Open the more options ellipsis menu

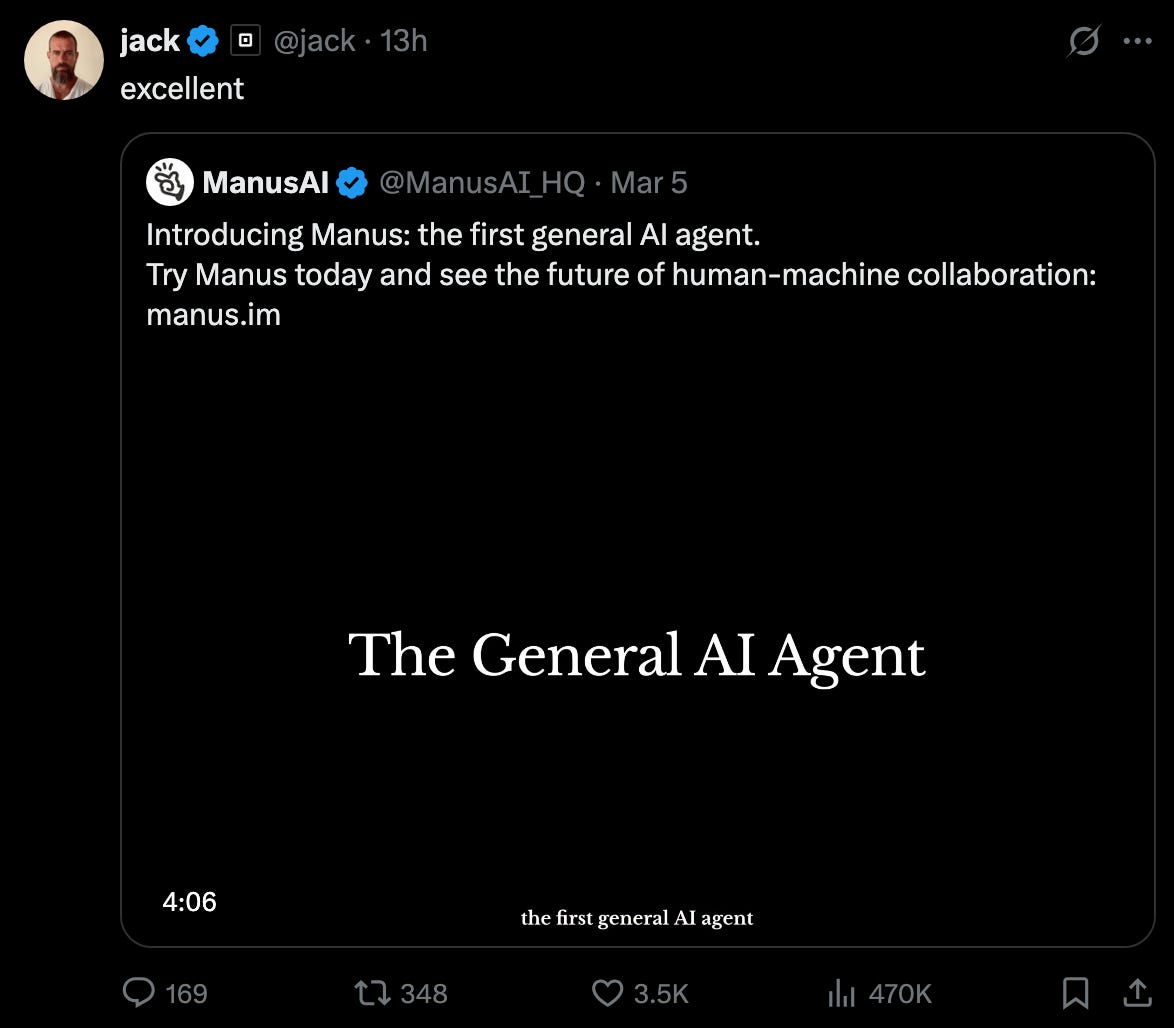(x=1137, y=40)
